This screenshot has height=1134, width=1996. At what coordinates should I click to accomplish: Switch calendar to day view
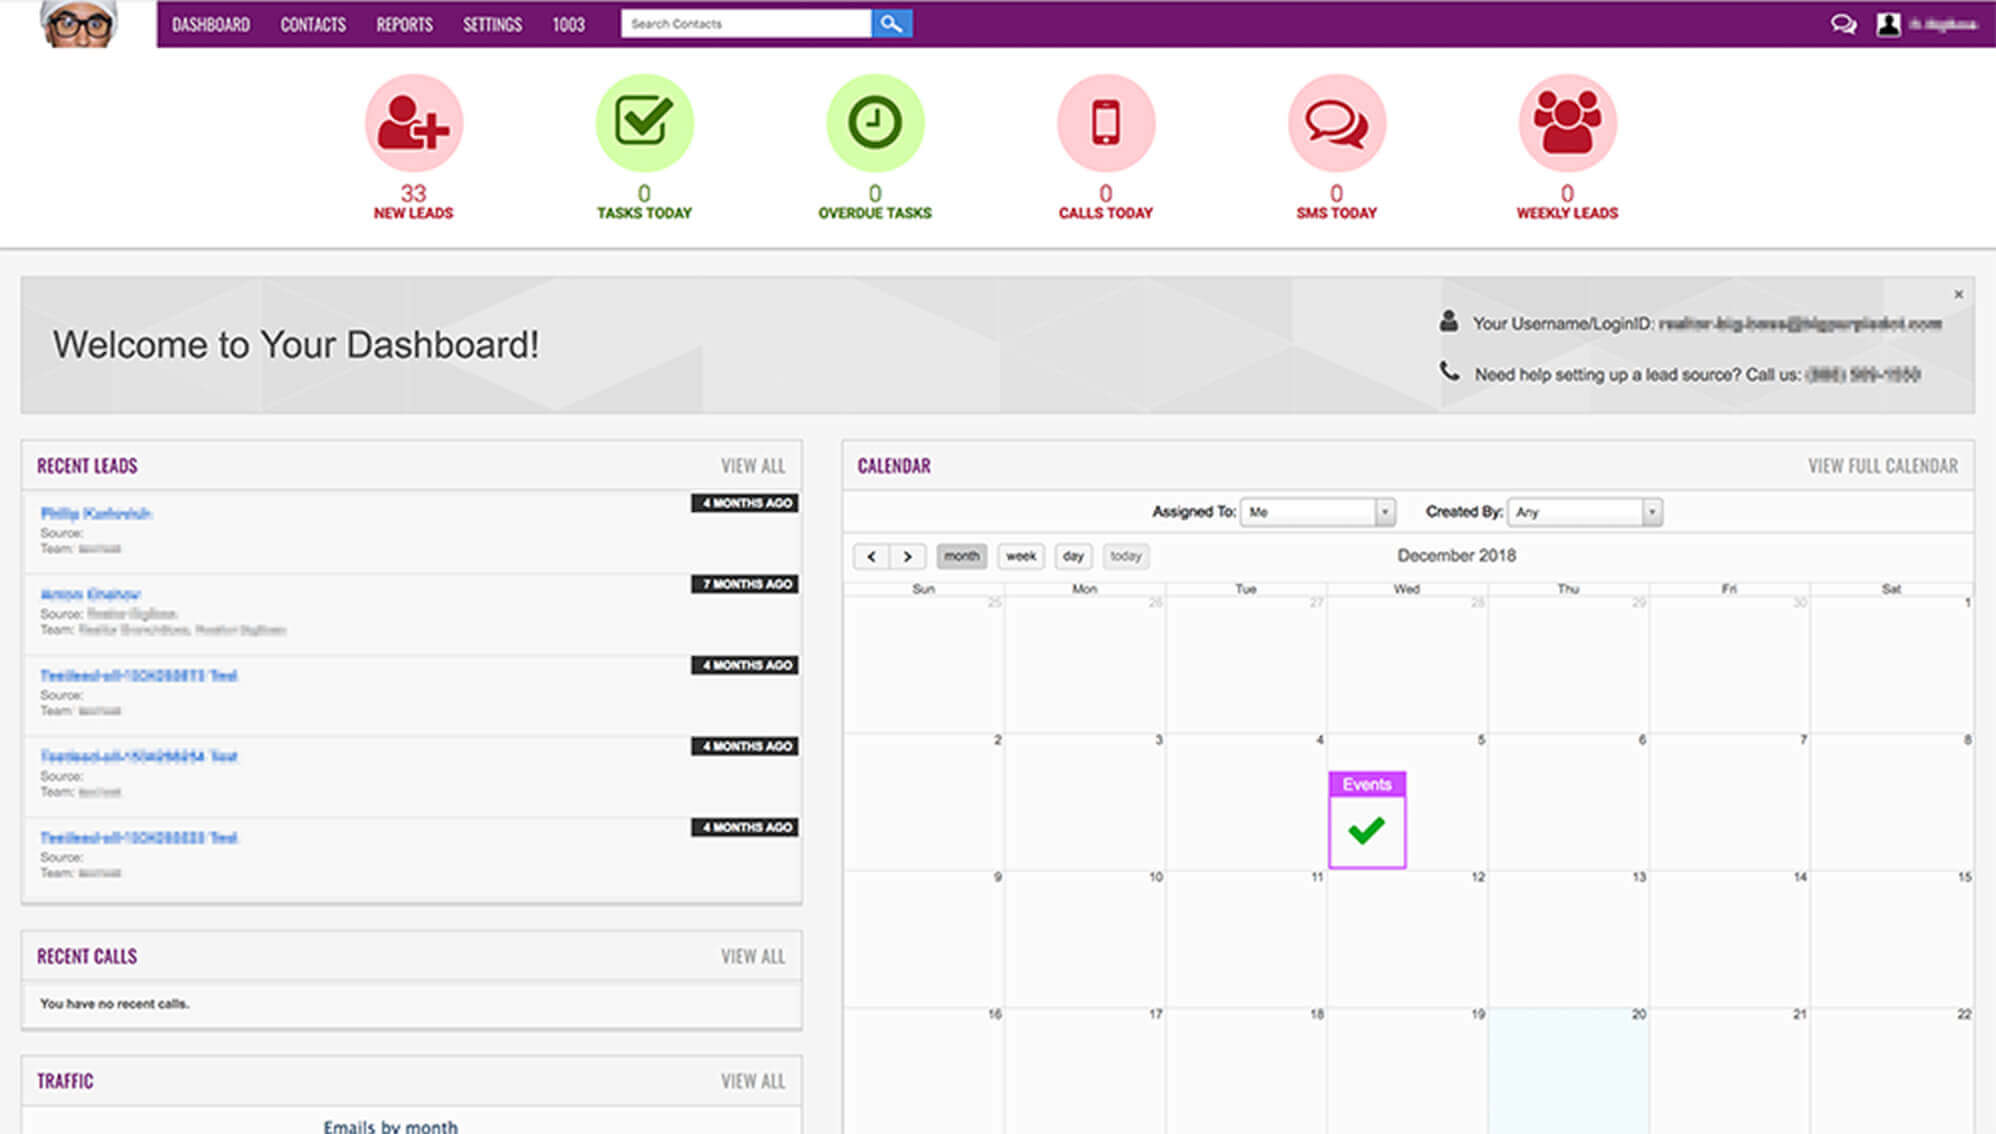[1073, 556]
